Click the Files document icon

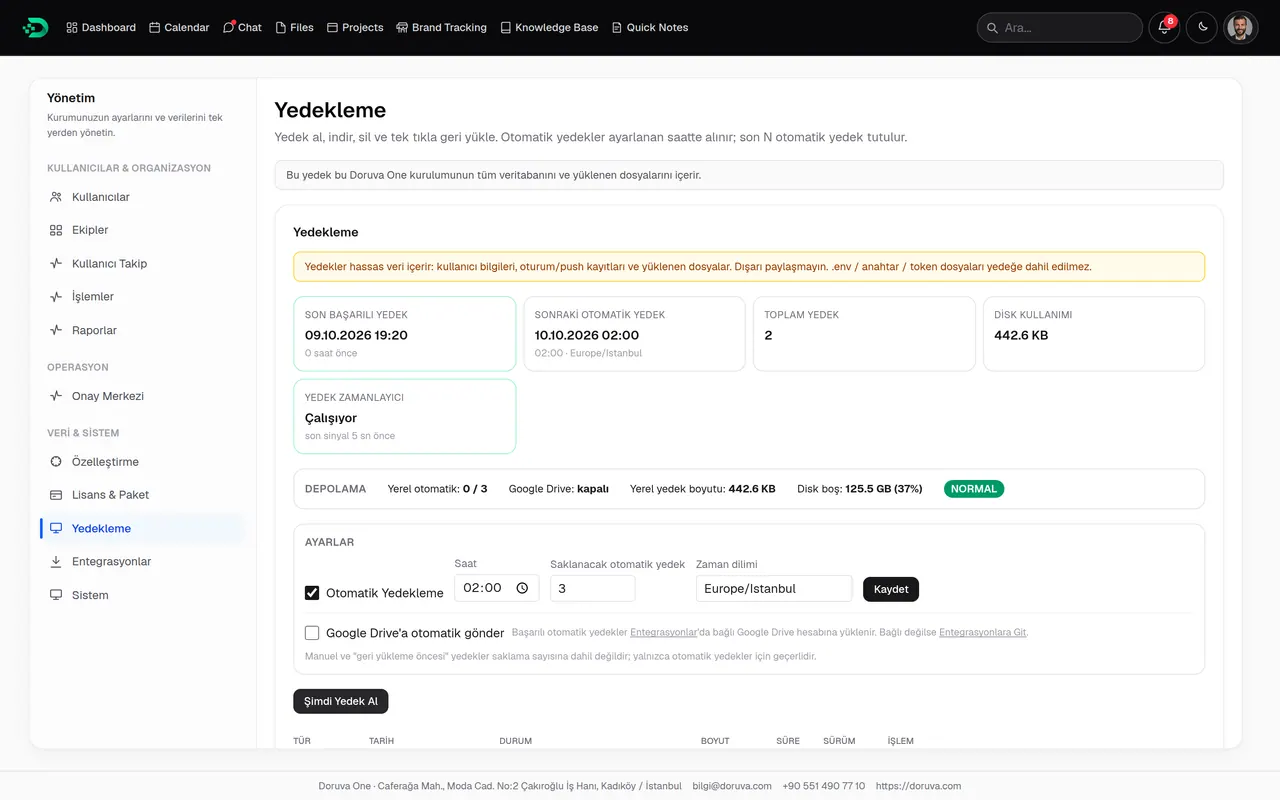(x=281, y=28)
